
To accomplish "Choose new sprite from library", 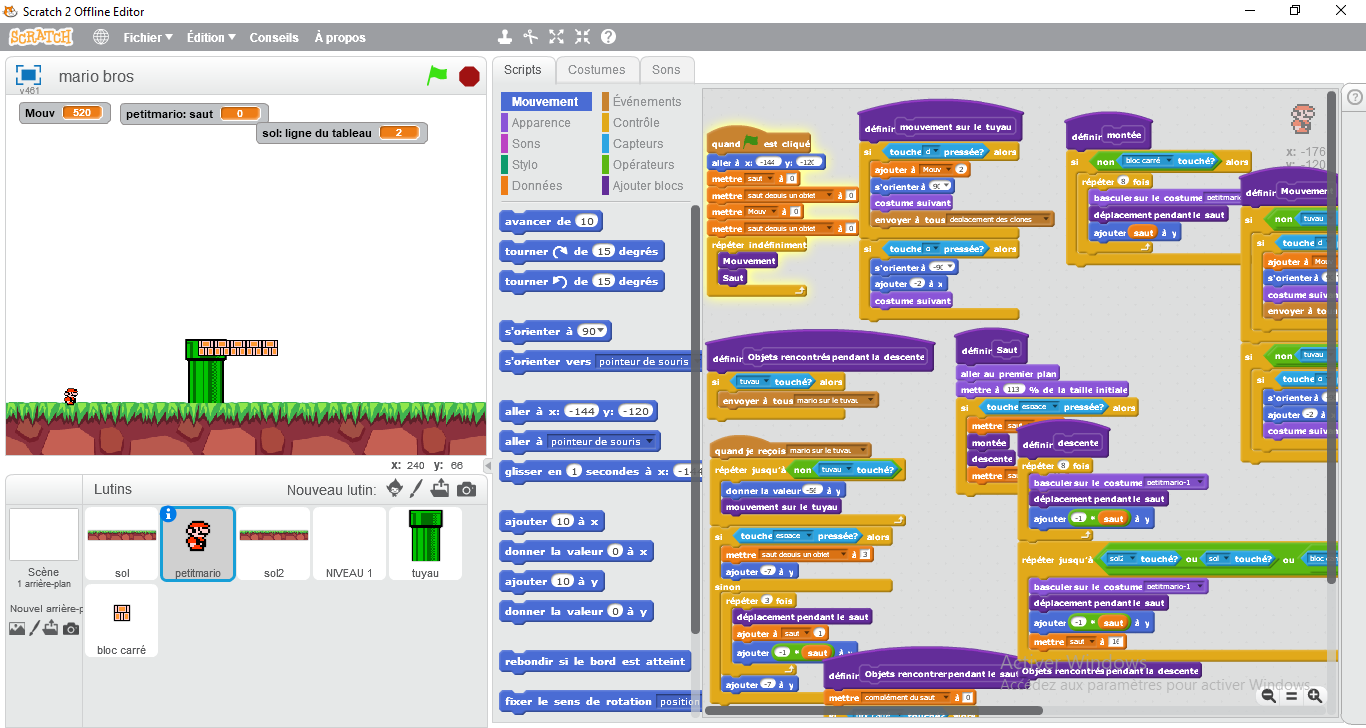I will tap(395, 489).
